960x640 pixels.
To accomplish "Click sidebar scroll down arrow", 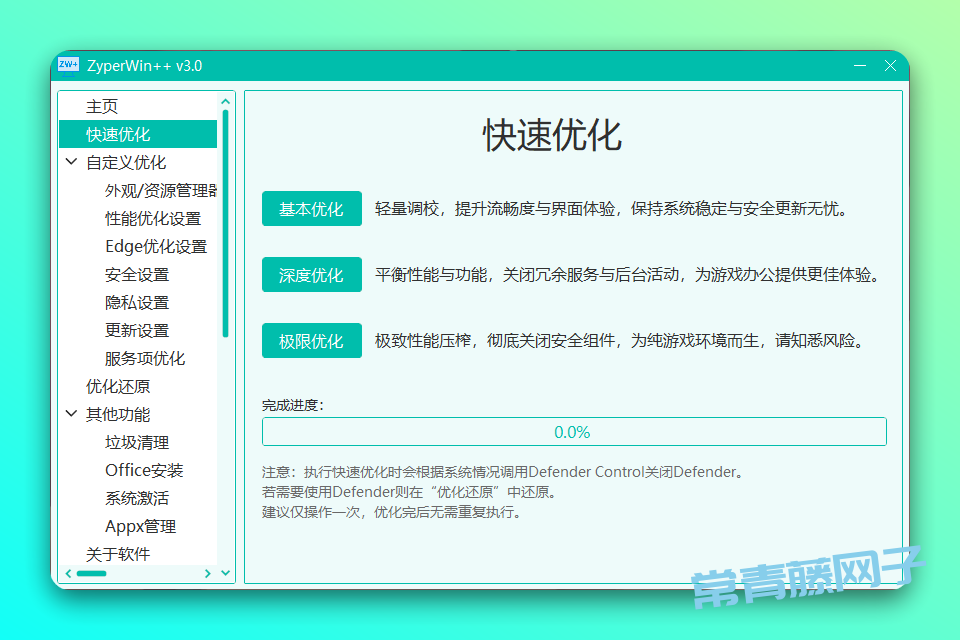I will click(x=225, y=573).
